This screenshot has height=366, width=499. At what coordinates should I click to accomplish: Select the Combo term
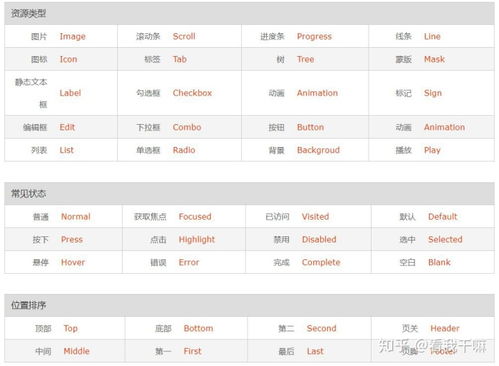187,127
